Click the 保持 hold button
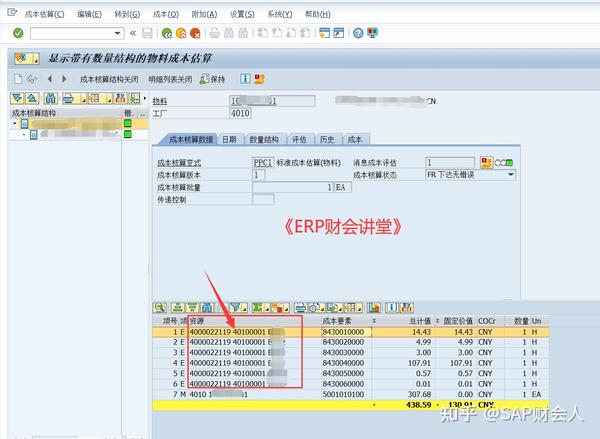Viewport: 600px width, 439px height. pyautogui.click(x=213, y=79)
